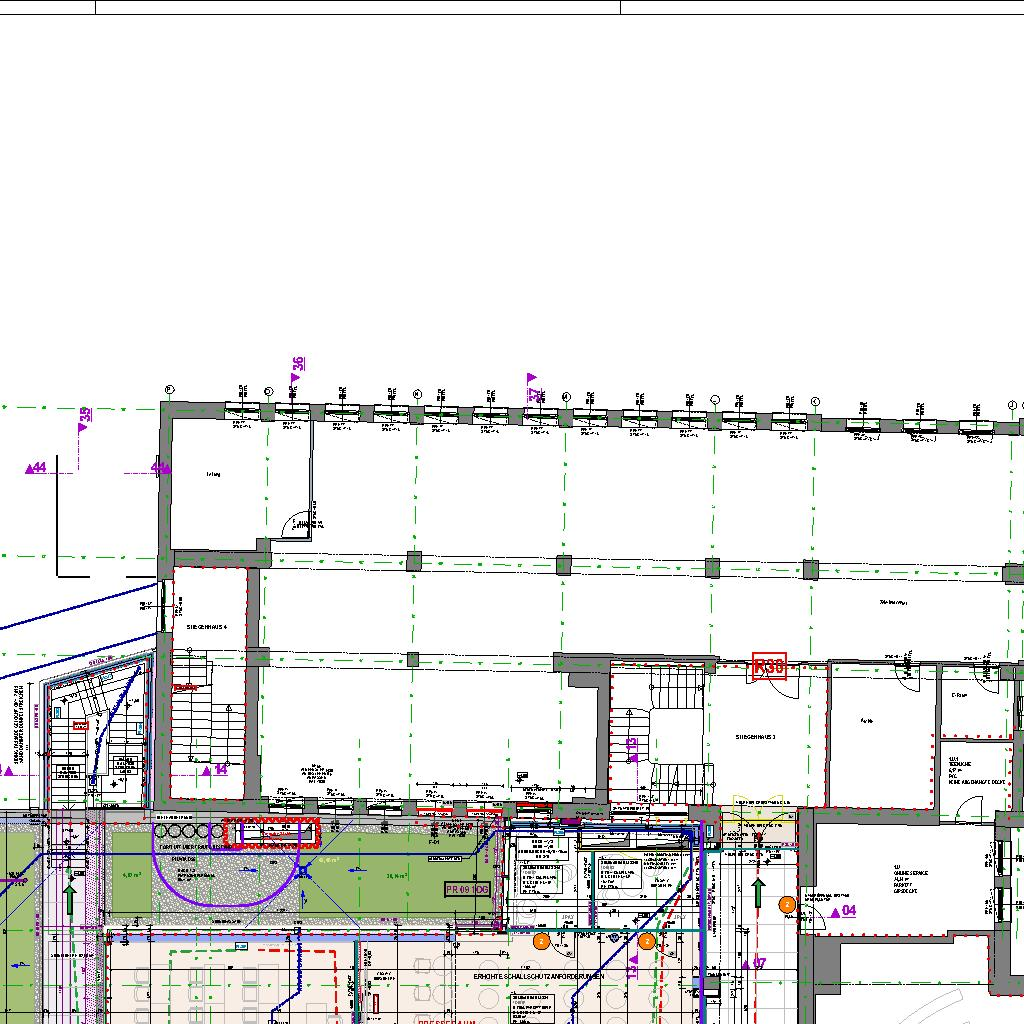The image size is (1024, 1024).
Task: Click the orange circle next to marker 04
Action: pos(787,904)
